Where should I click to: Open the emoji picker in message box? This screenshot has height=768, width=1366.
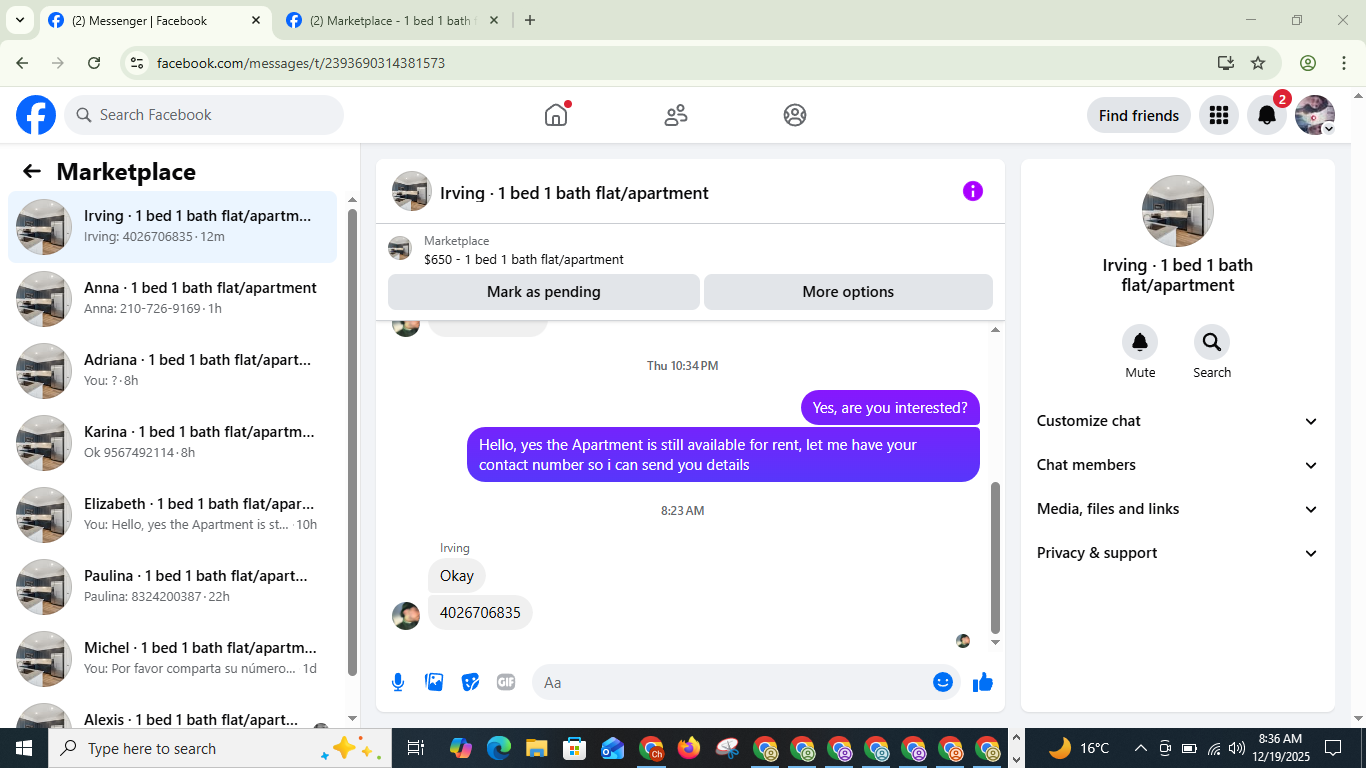pyautogui.click(x=943, y=682)
